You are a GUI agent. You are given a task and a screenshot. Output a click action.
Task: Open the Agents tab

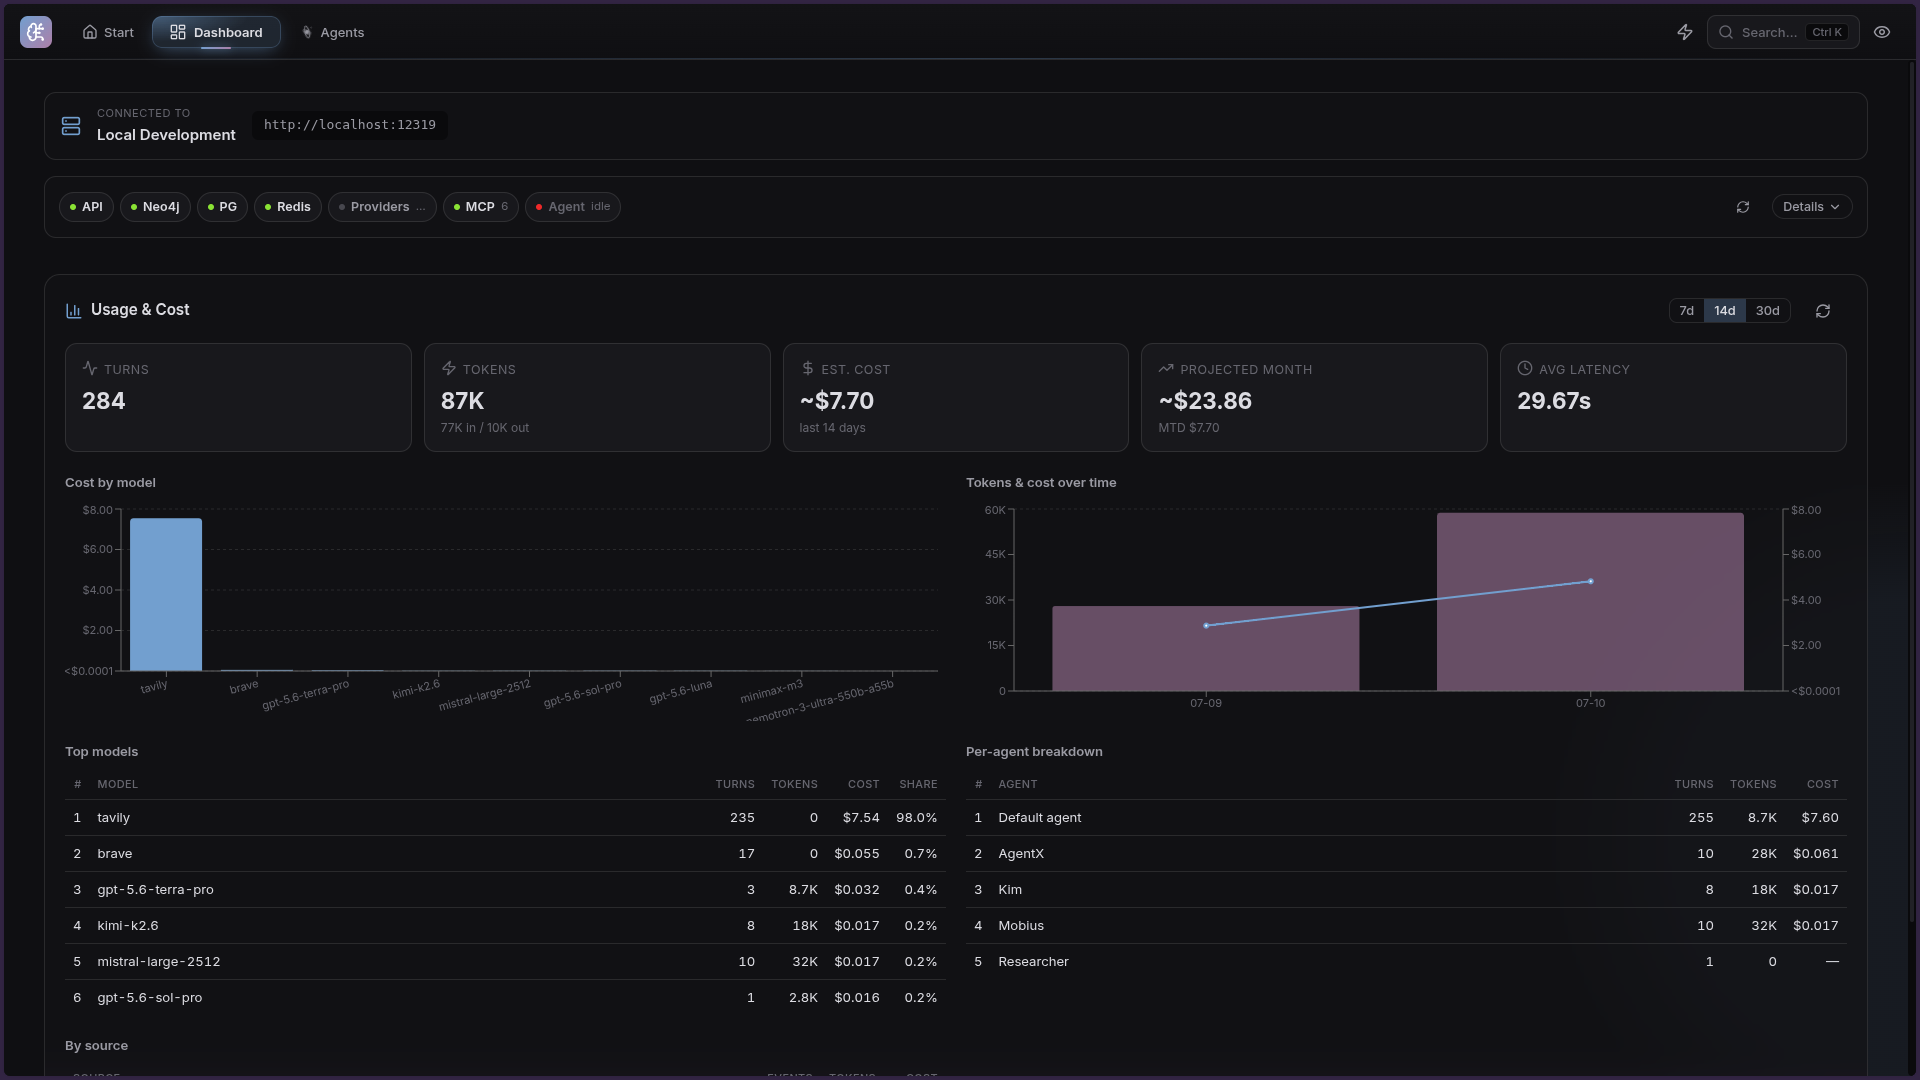tap(333, 32)
